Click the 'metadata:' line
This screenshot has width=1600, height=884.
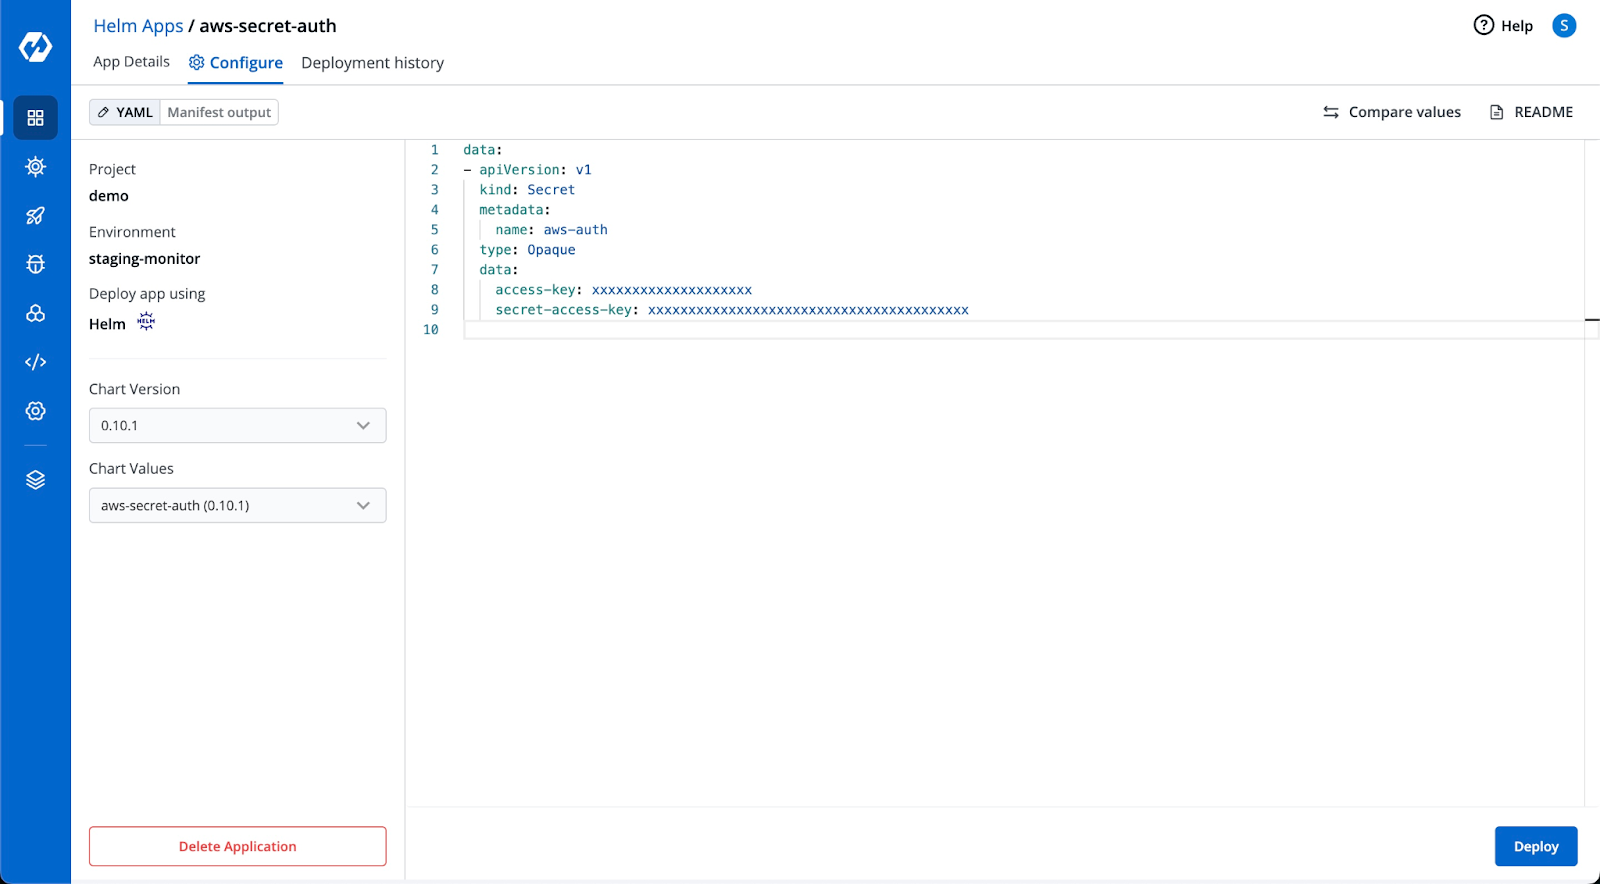pos(515,210)
